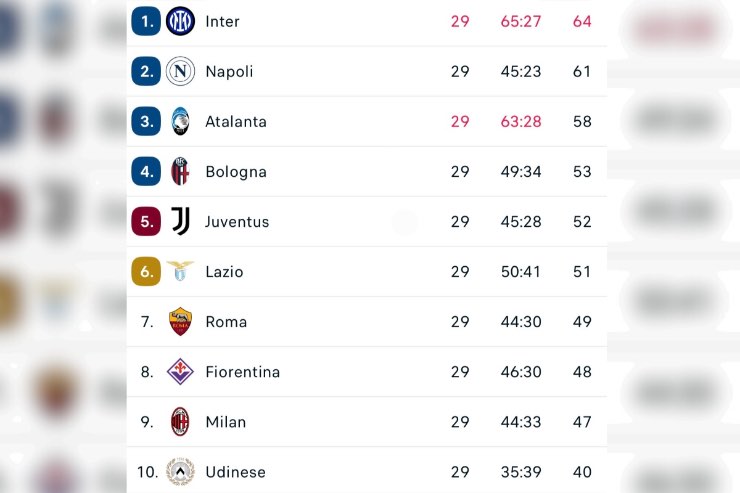Click the Lazio eagle crest icon
The height and width of the screenshot is (493, 740).
pos(180,271)
